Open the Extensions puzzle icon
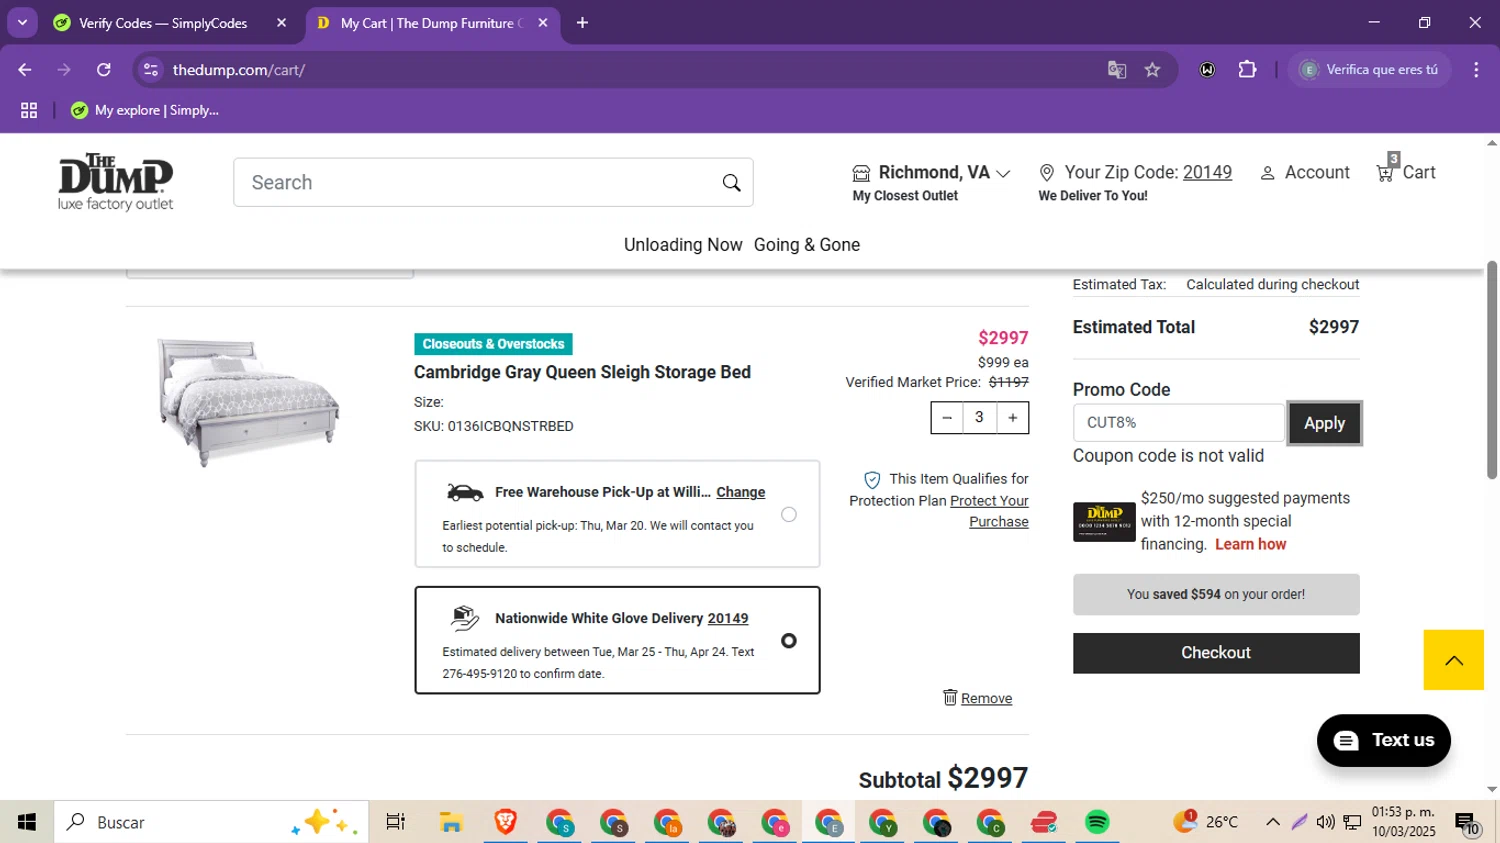This screenshot has height=843, width=1500. click(x=1247, y=69)
